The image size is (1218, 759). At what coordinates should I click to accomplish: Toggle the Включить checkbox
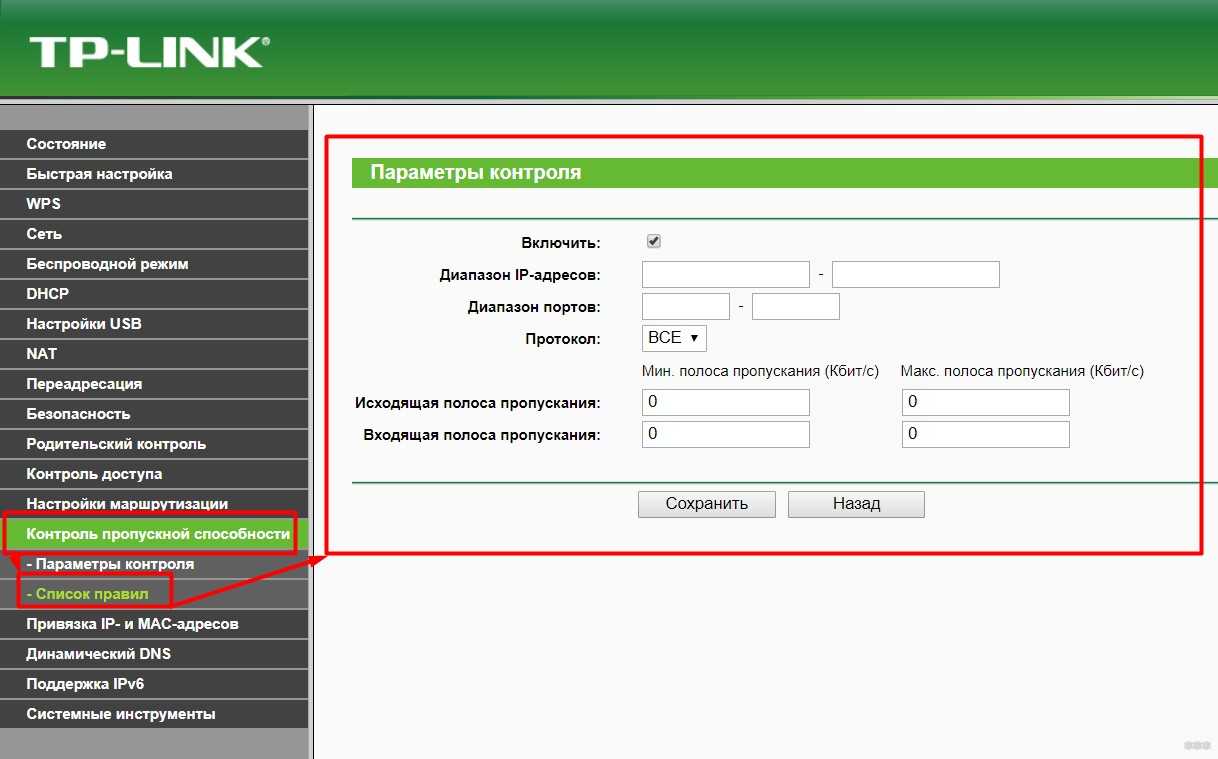tap(654, 241)
